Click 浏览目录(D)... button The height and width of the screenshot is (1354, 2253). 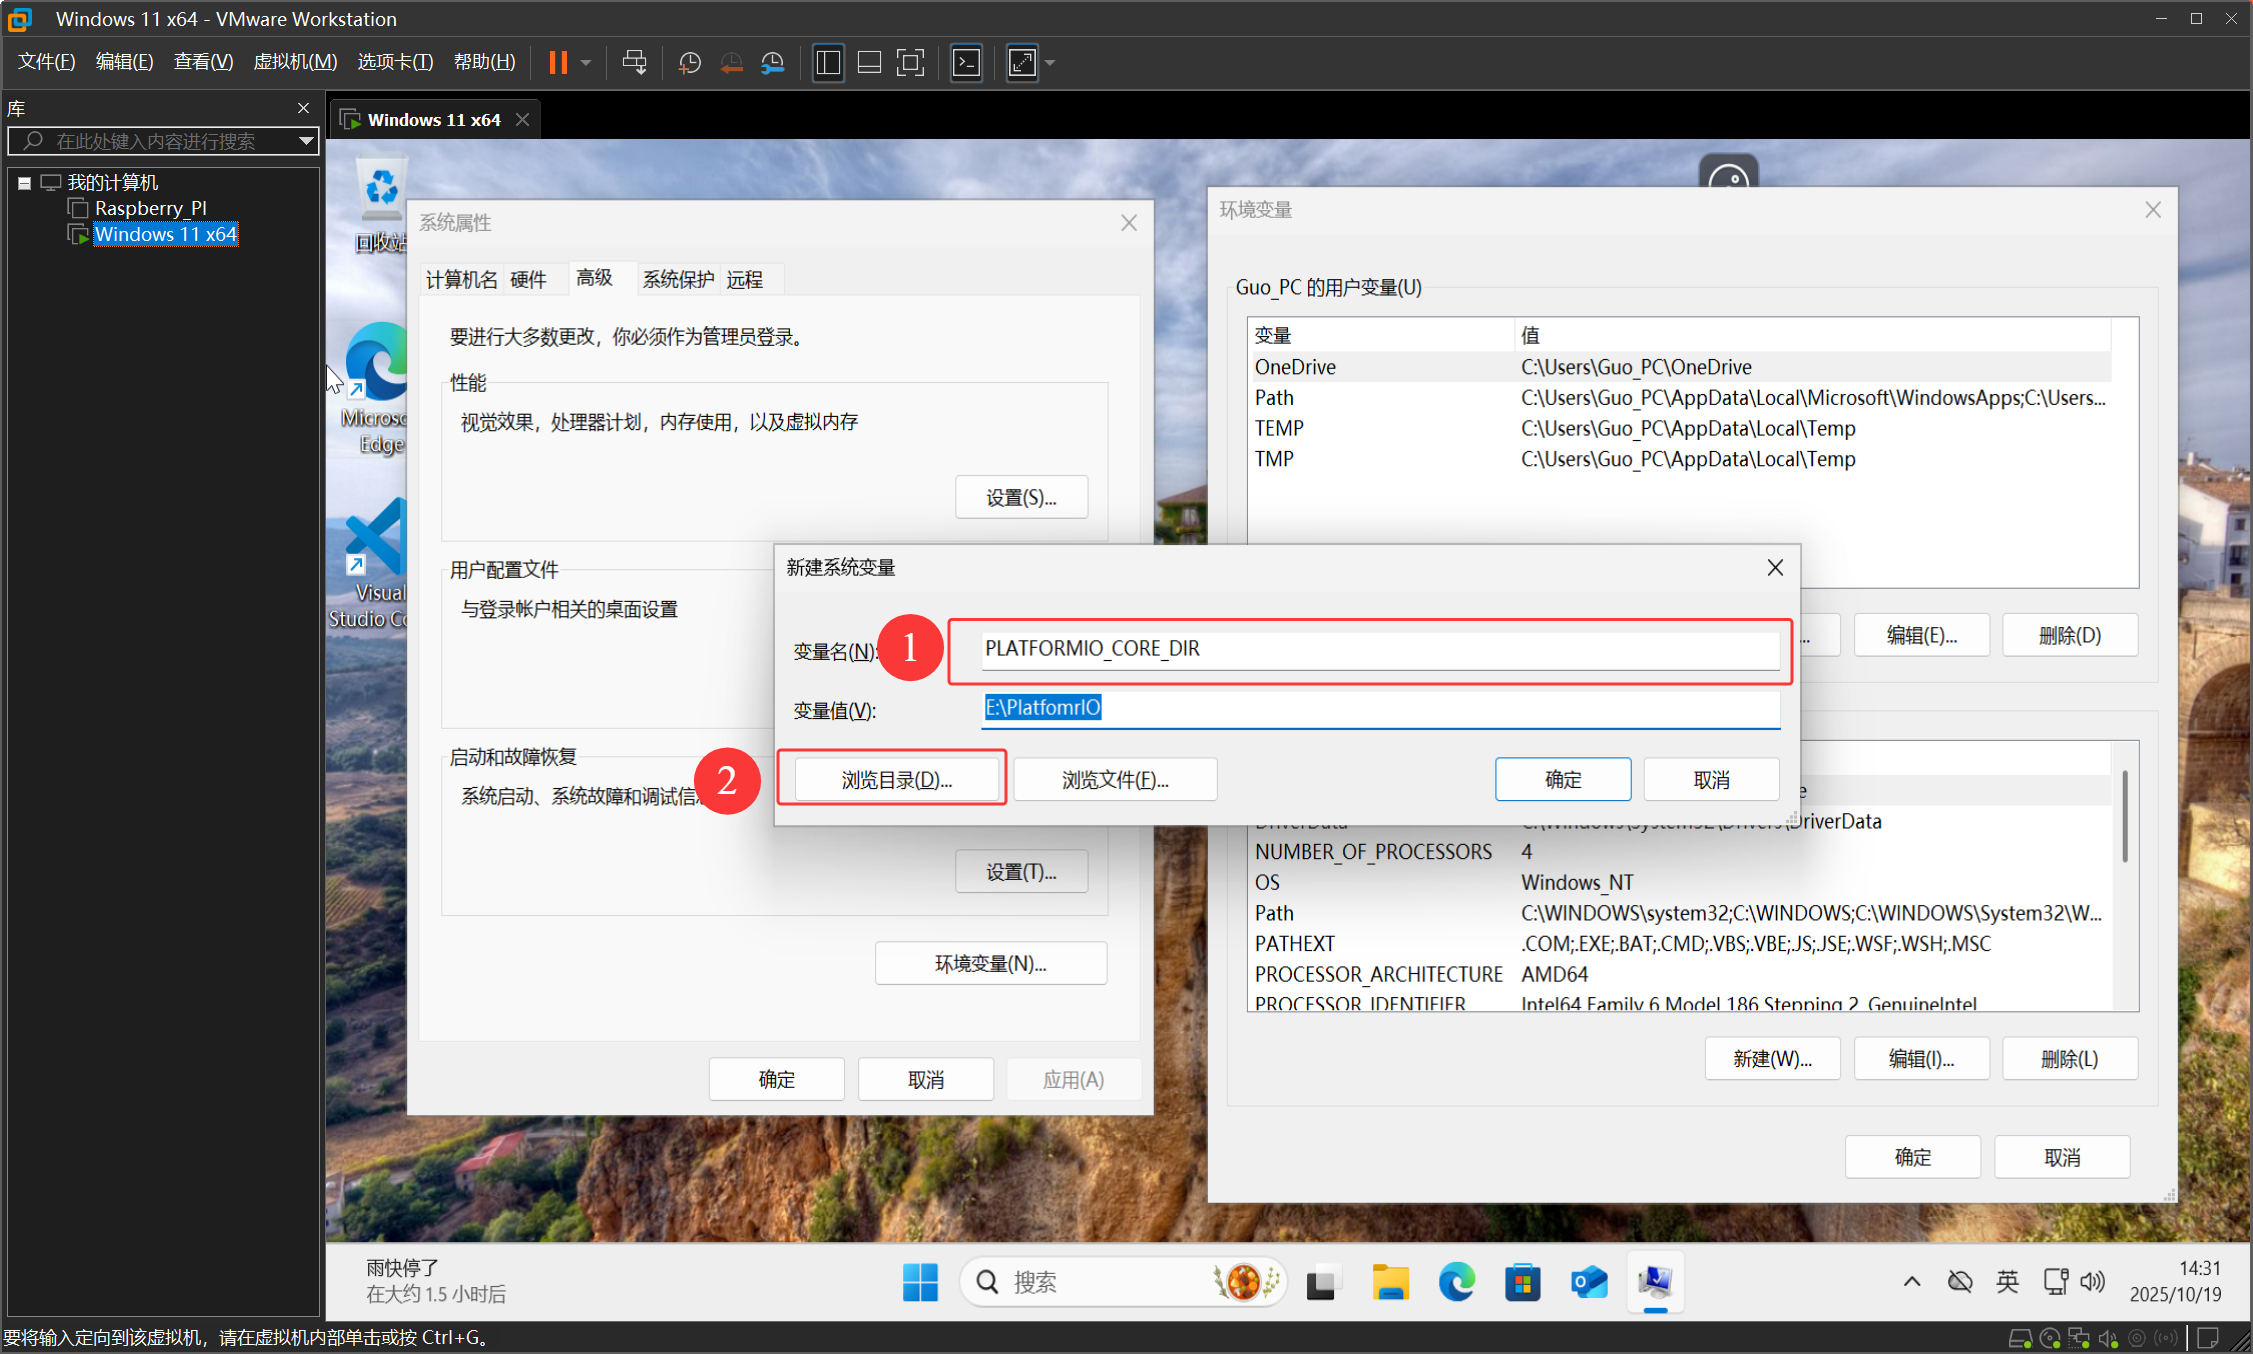pos(896,780)
